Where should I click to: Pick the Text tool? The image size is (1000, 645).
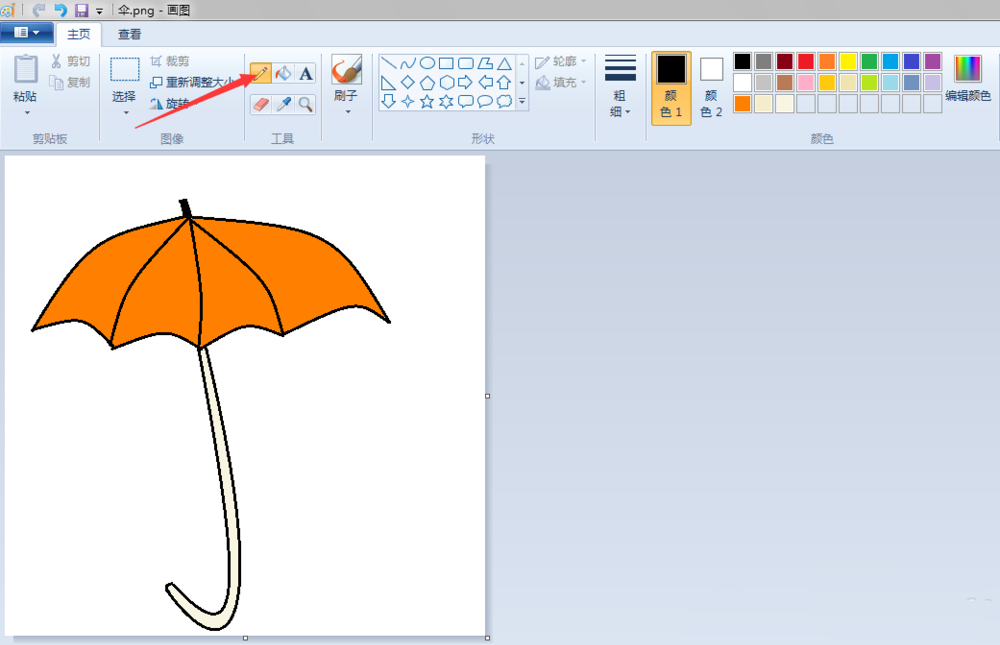[306, 73]
